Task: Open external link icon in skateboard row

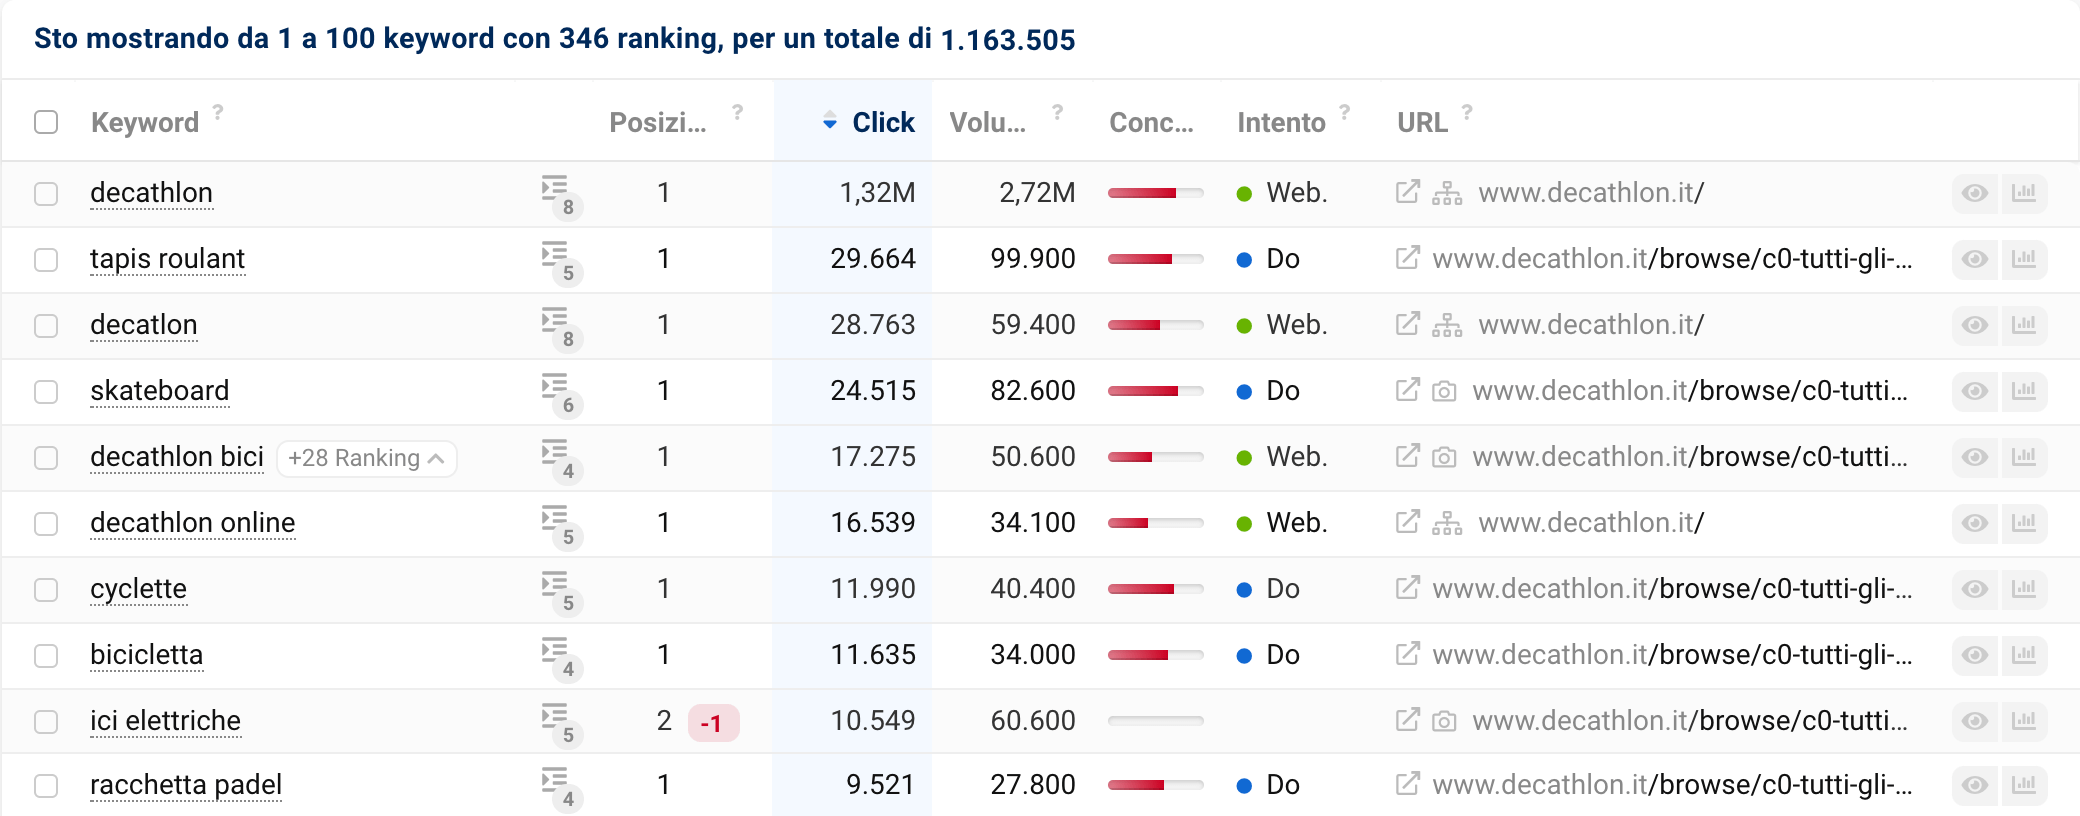Action: point(1407,389)
